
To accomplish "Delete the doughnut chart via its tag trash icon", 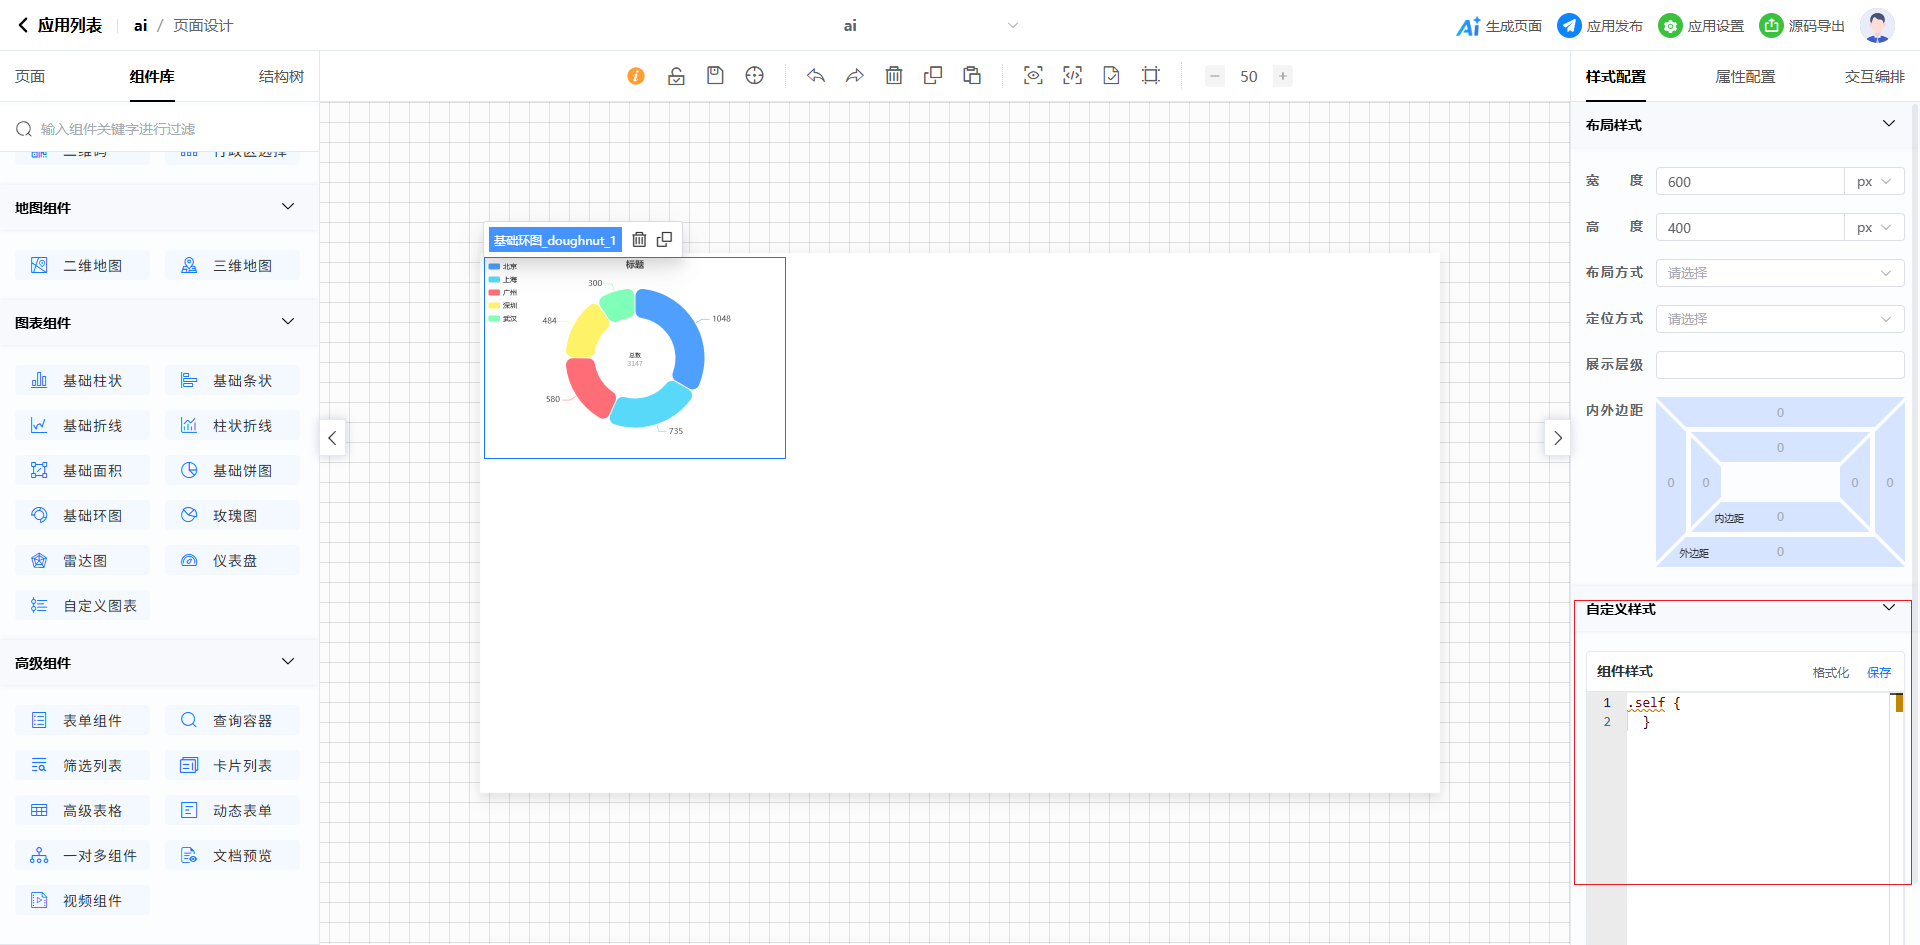I will 639,240.
